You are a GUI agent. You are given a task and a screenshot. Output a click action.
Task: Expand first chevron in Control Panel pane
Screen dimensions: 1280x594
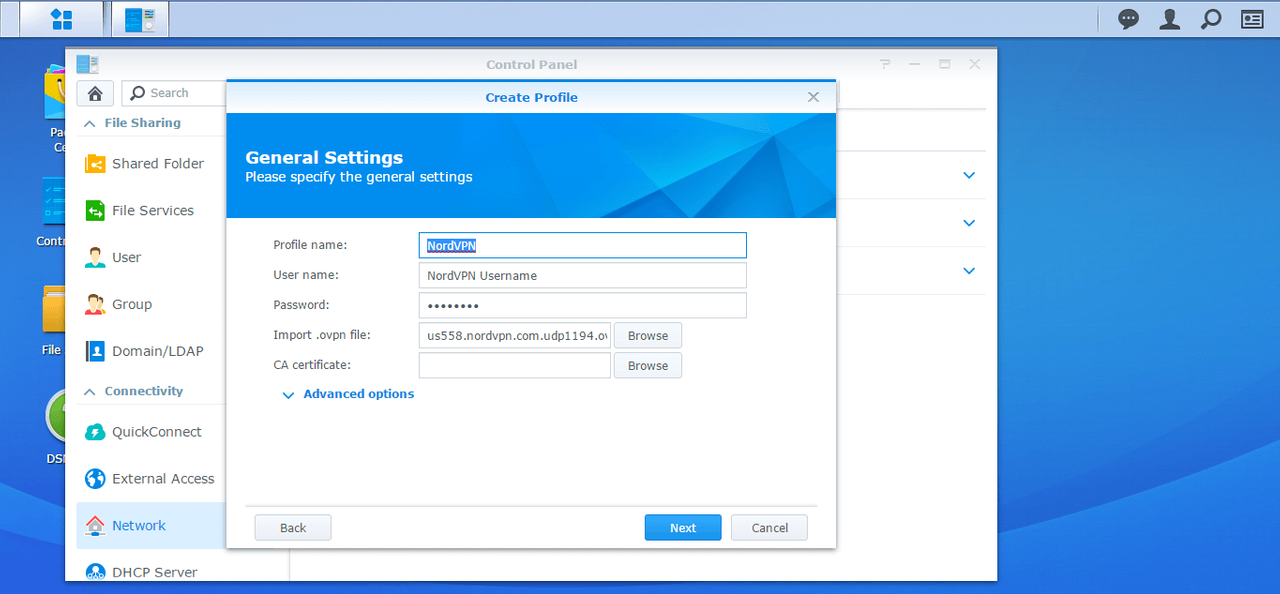pos(968,175)
